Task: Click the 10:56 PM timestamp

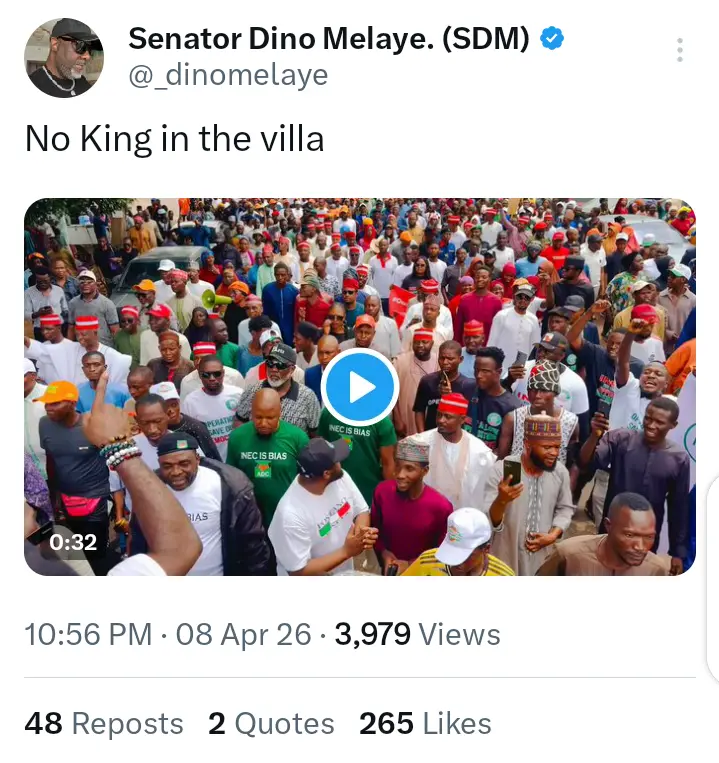Action: 88,634
